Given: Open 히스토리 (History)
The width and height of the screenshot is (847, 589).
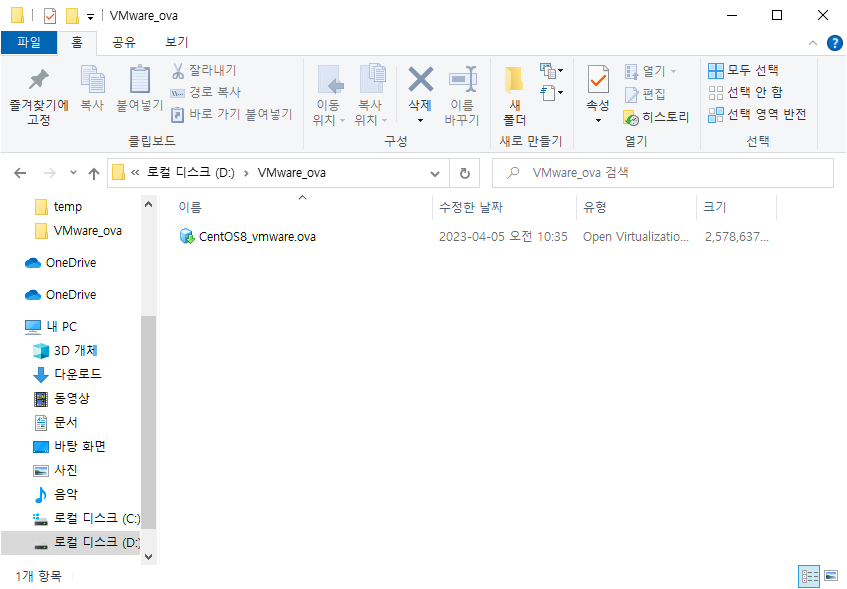Looking at the screenshot, I should 656,117.
